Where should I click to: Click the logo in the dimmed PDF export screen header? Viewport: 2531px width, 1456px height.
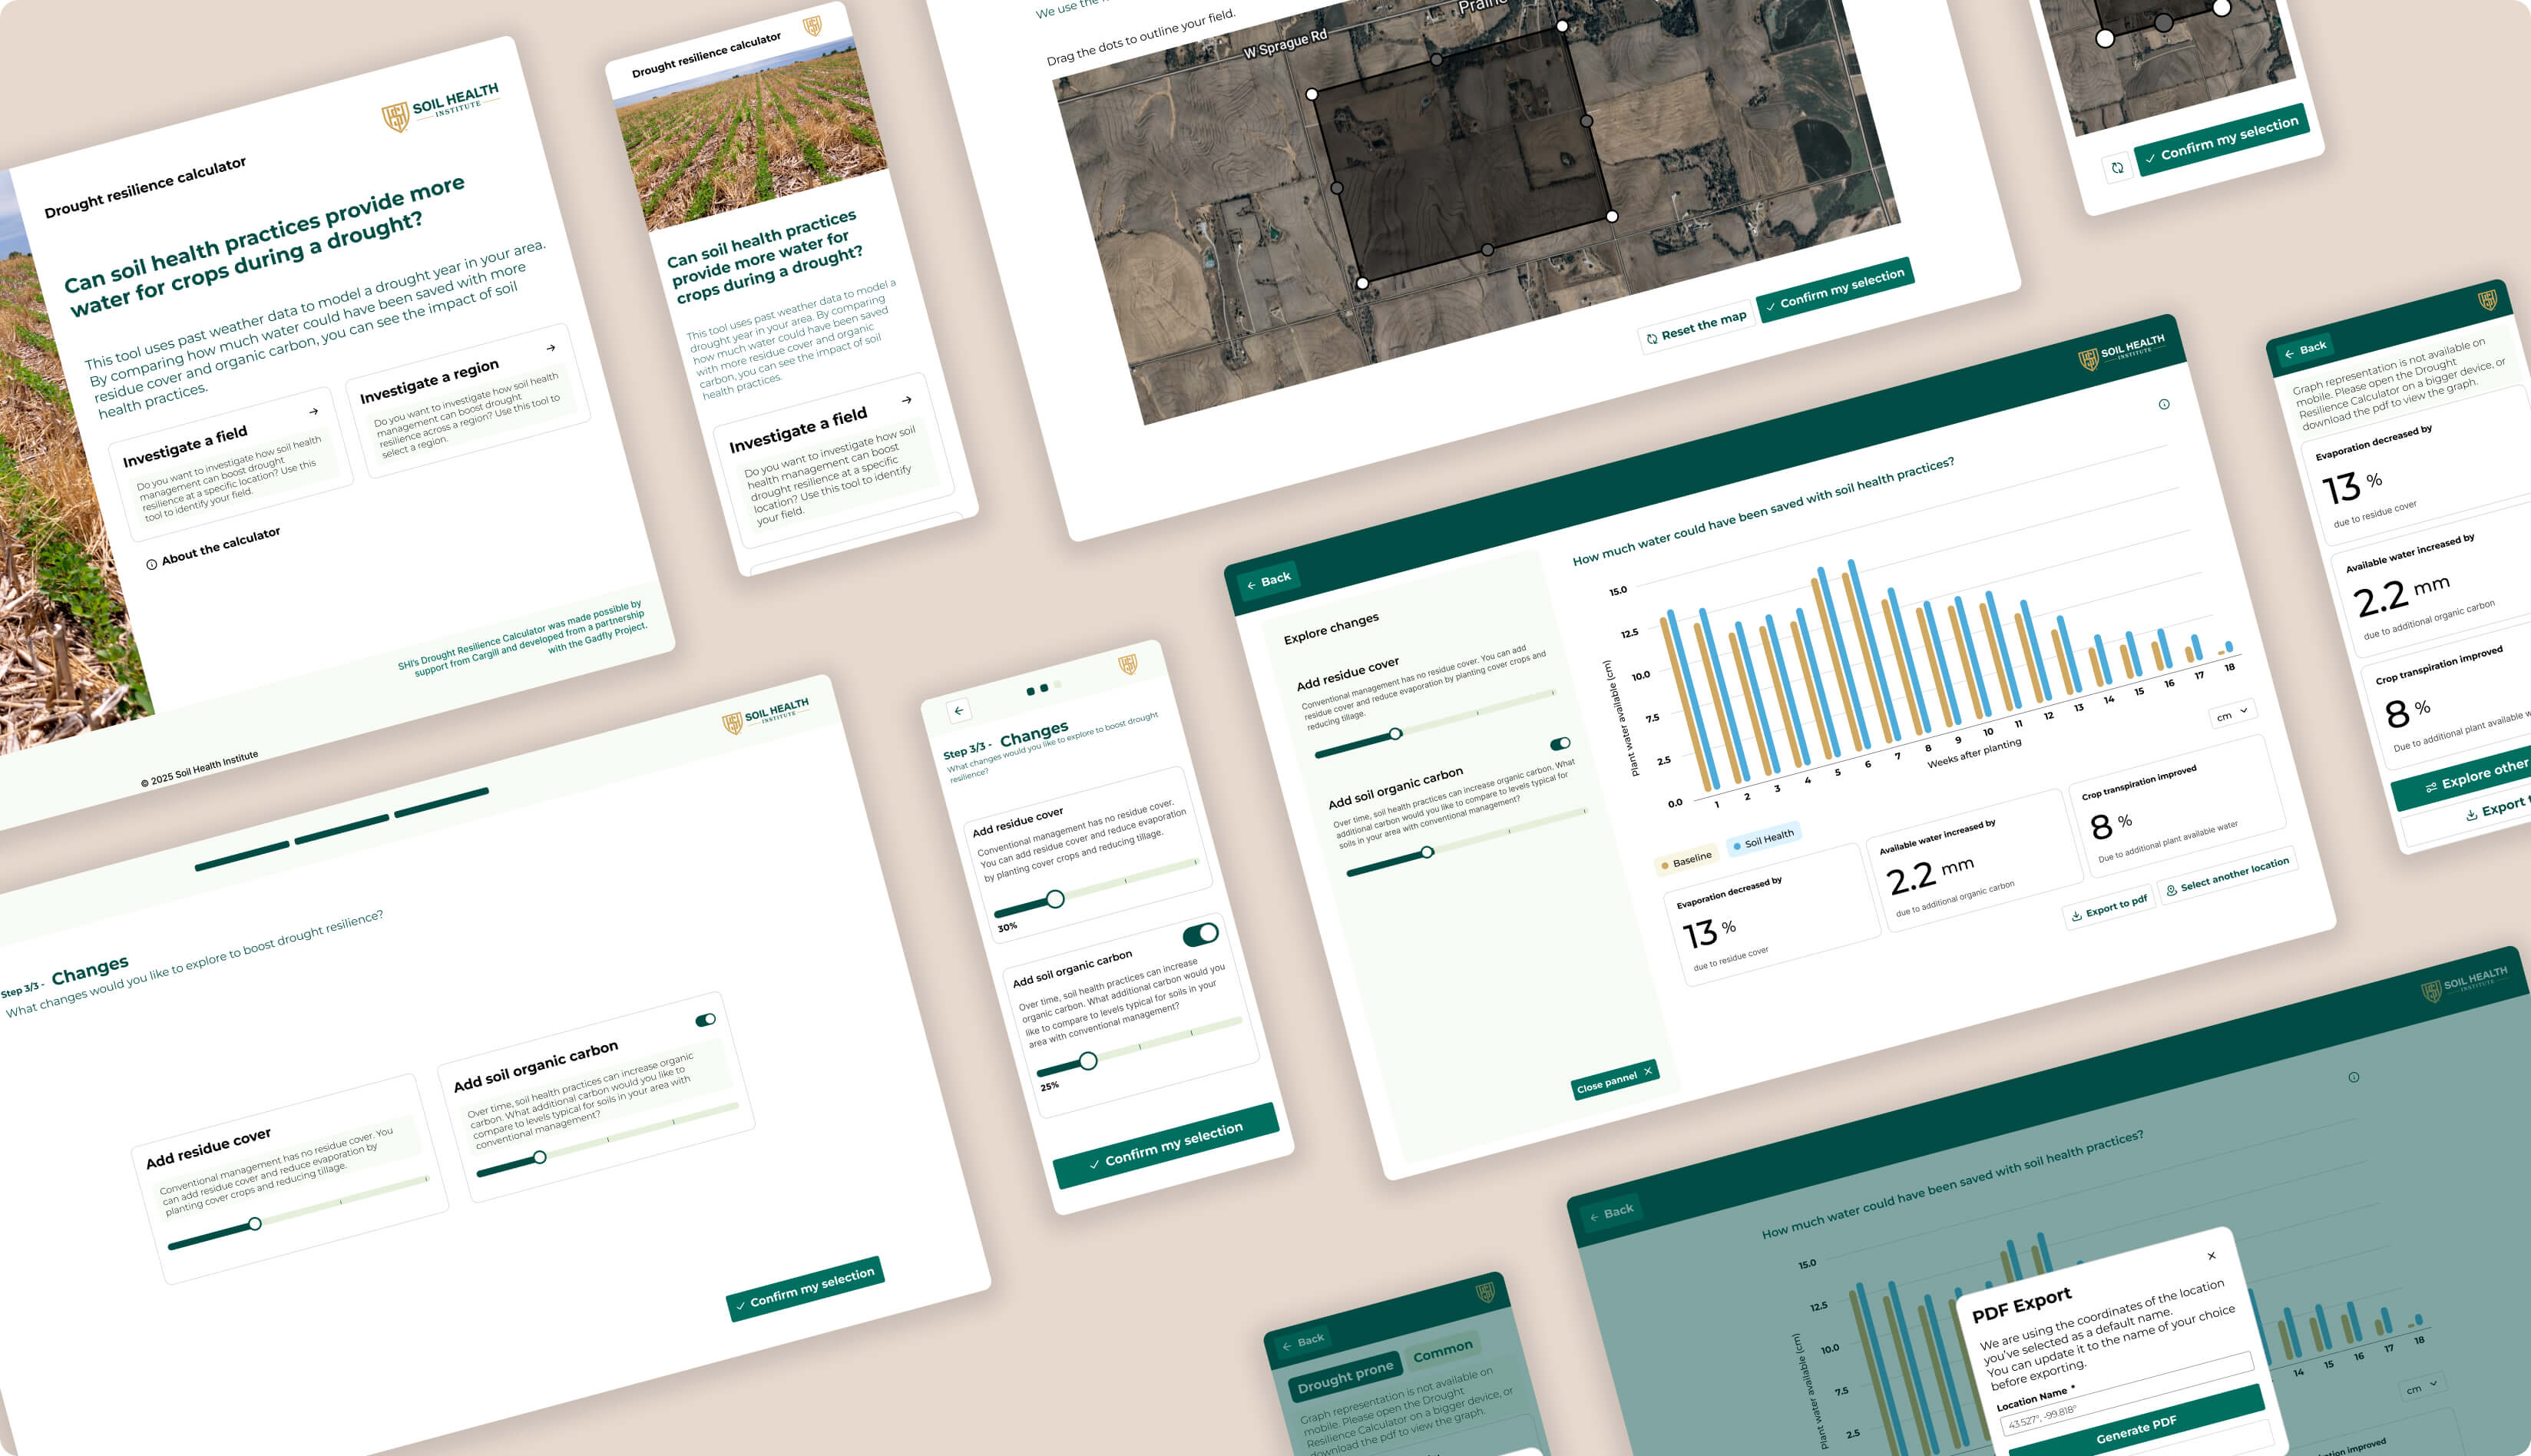pyautogui.click(x=2464, y=984)
